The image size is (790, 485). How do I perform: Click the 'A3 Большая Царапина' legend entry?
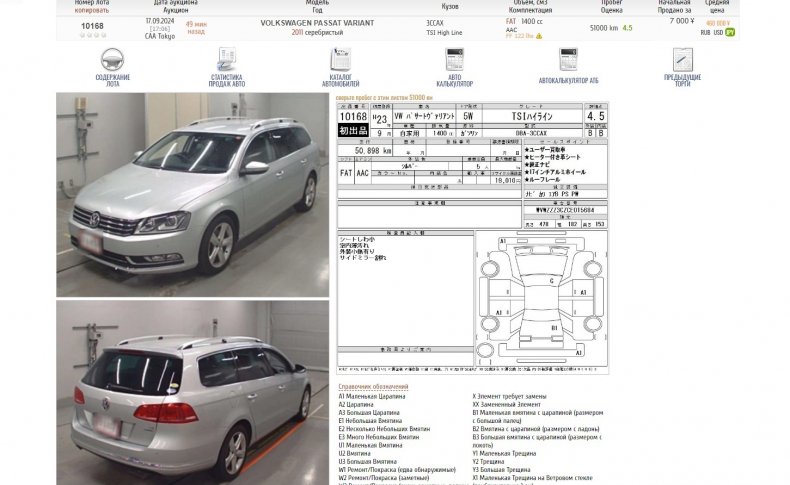coord(369,412)
